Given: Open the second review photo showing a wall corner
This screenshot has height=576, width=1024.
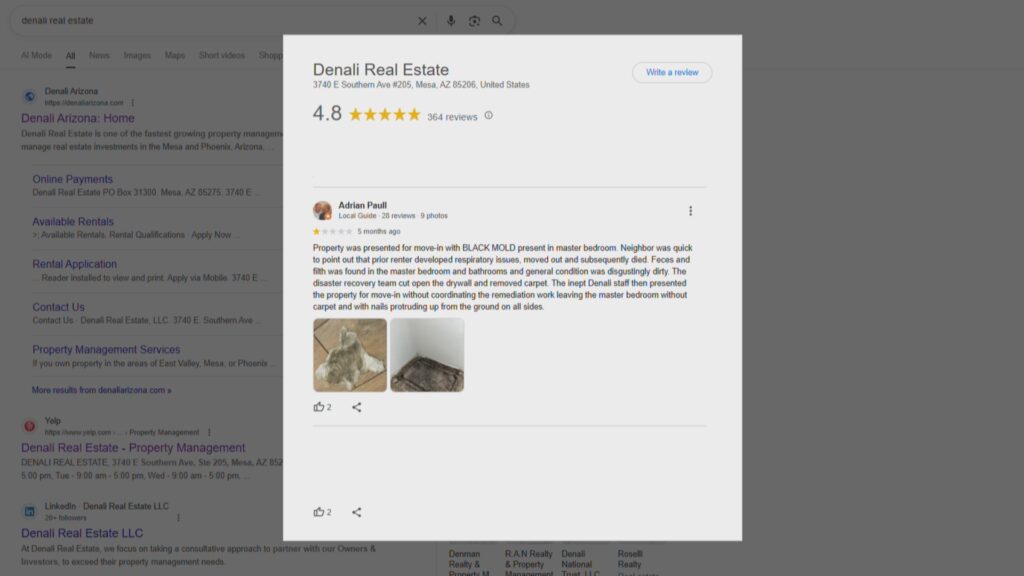Looking at the screenshot, I should (x=427, y=355).
